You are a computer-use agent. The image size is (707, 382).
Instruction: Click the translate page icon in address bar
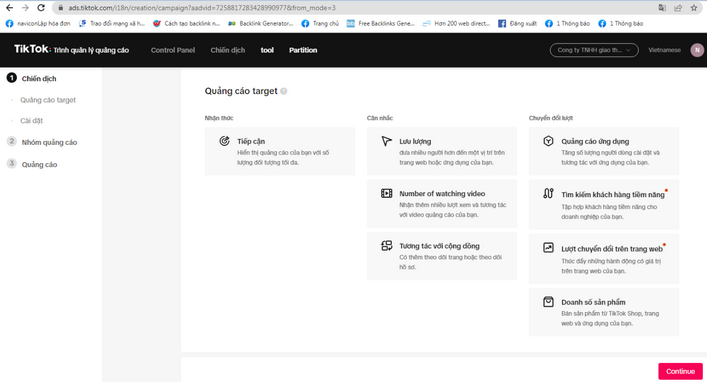click(x=662, y=8)
